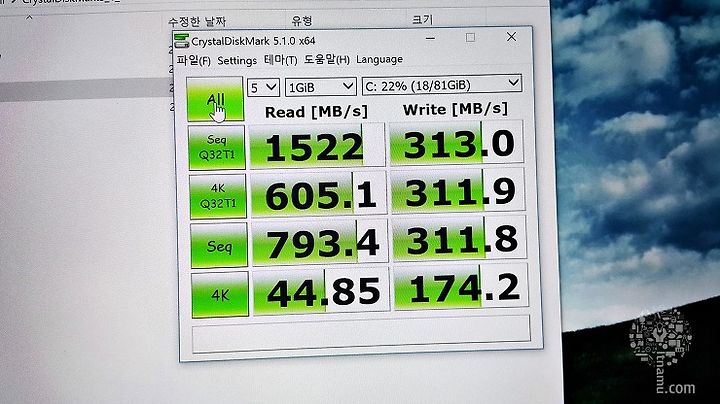Open the 파일(F) menu
The width and height of the screenshot is (720, 404).
[x=193, y=61]
